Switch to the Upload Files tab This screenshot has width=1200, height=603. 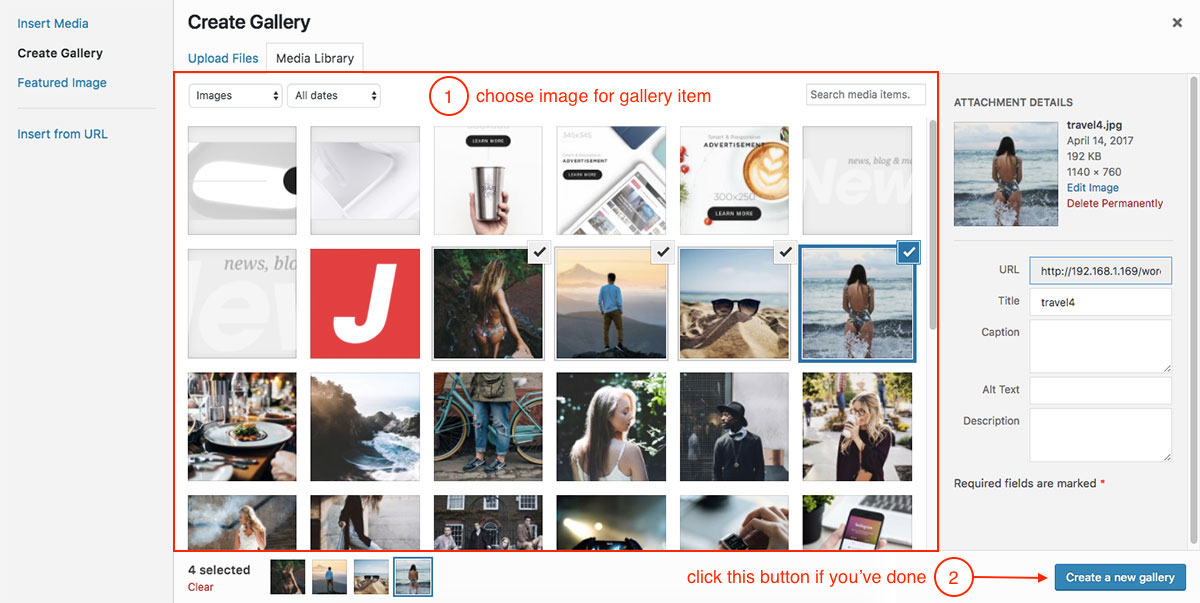[223, 58]
